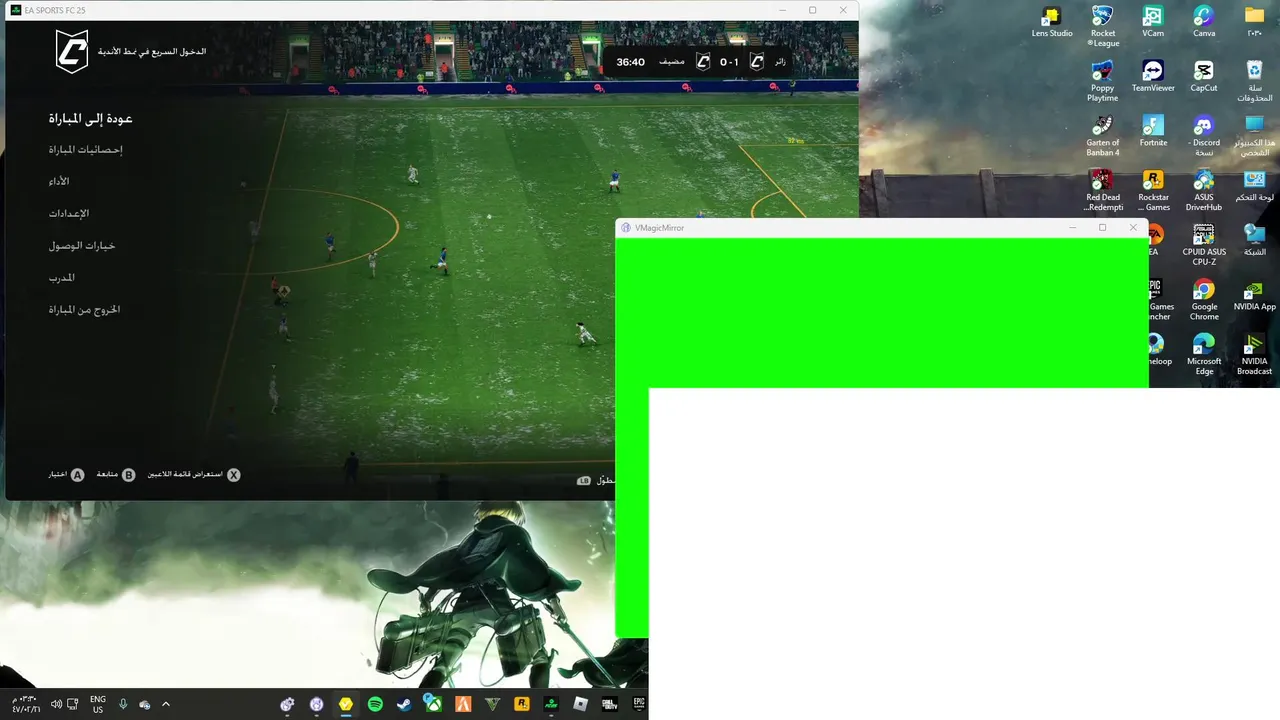Open Steam from the taskbar
Viewport: 1280px width, 720px height.
click(404, 704)
